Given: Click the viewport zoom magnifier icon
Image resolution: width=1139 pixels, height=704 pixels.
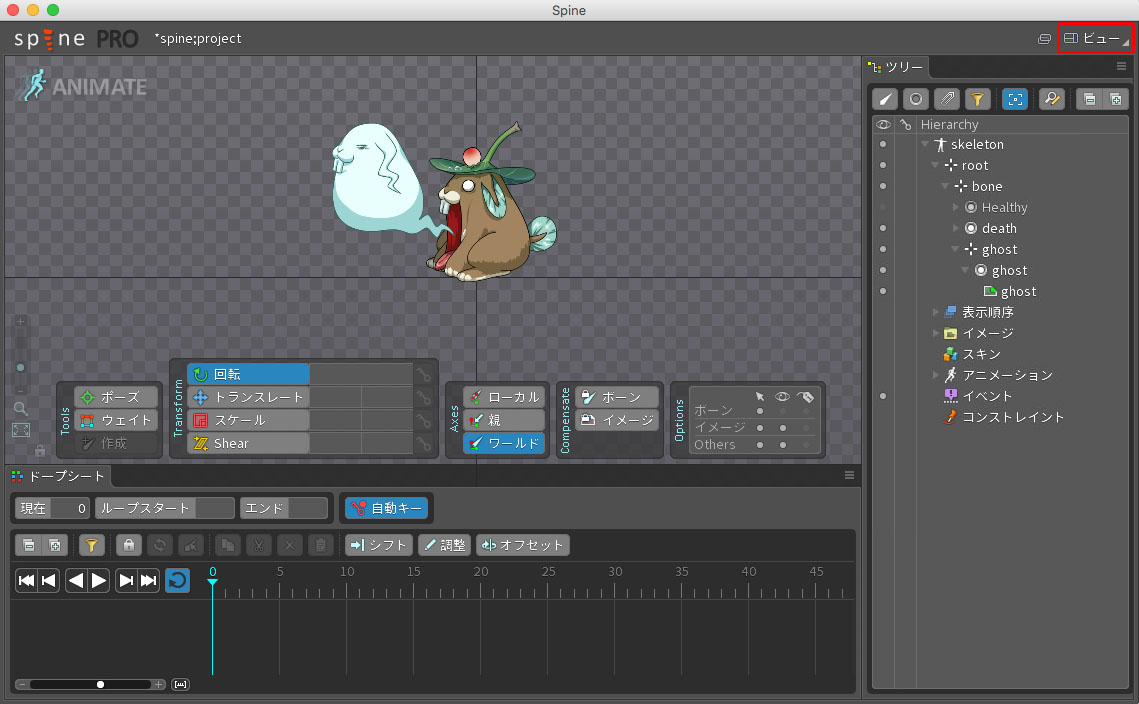Looking at the screenshot, I should (x=20, y=408).
